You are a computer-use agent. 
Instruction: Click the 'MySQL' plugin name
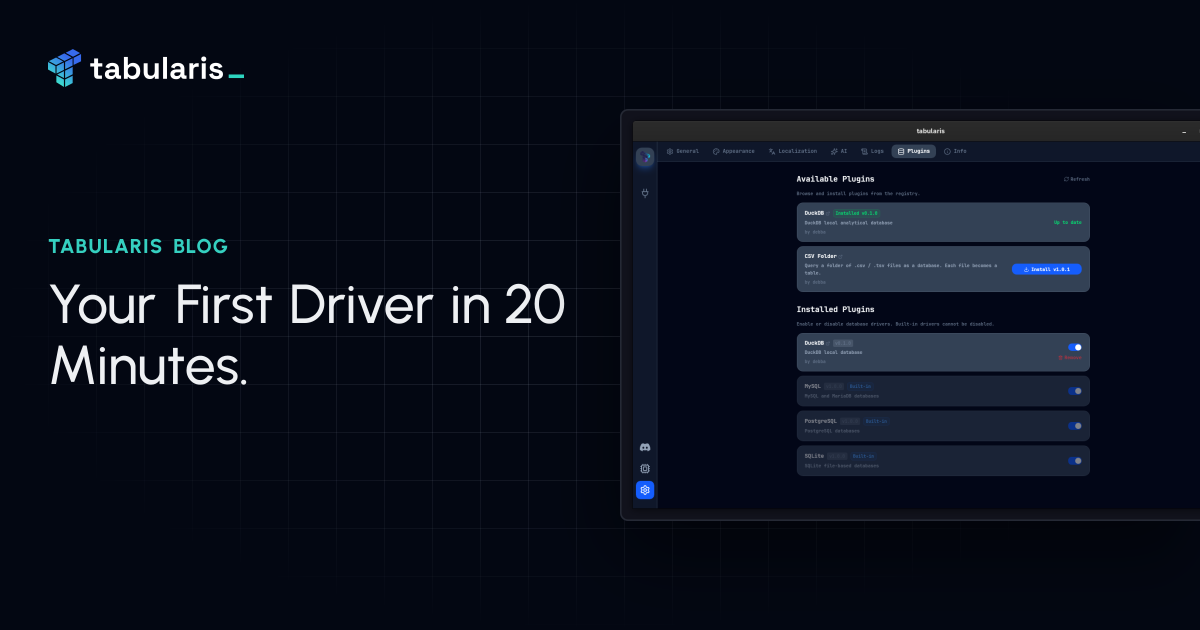tap(812, 386)
